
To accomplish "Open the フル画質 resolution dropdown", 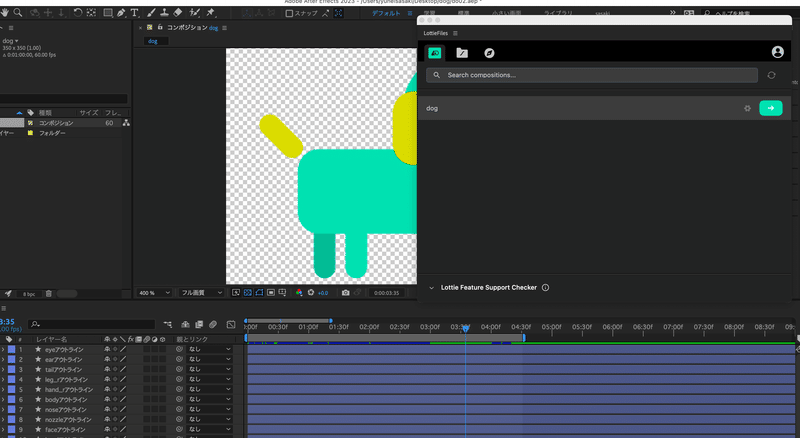I will click(x=202, y=293).
